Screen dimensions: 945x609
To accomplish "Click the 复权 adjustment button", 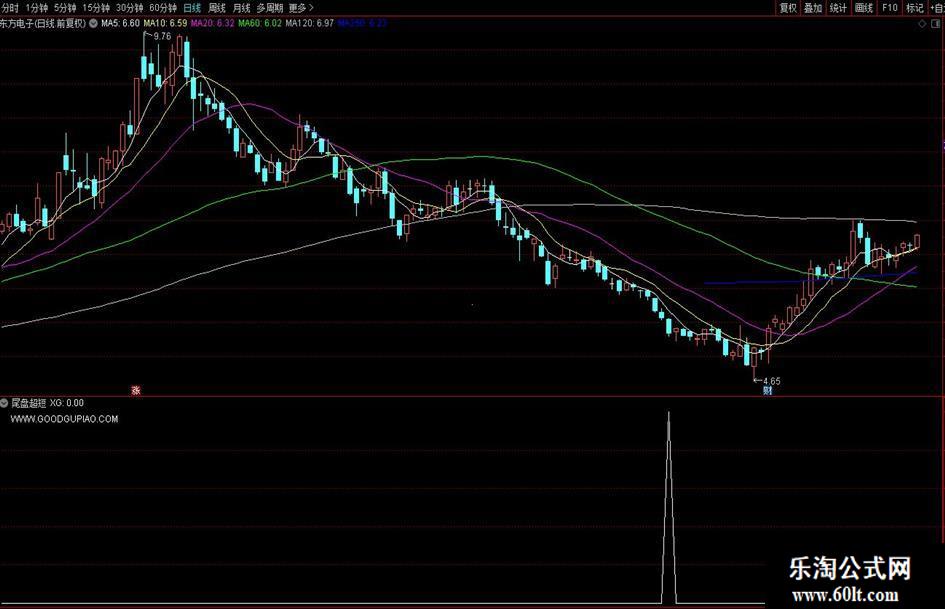I will pos(788,8).
